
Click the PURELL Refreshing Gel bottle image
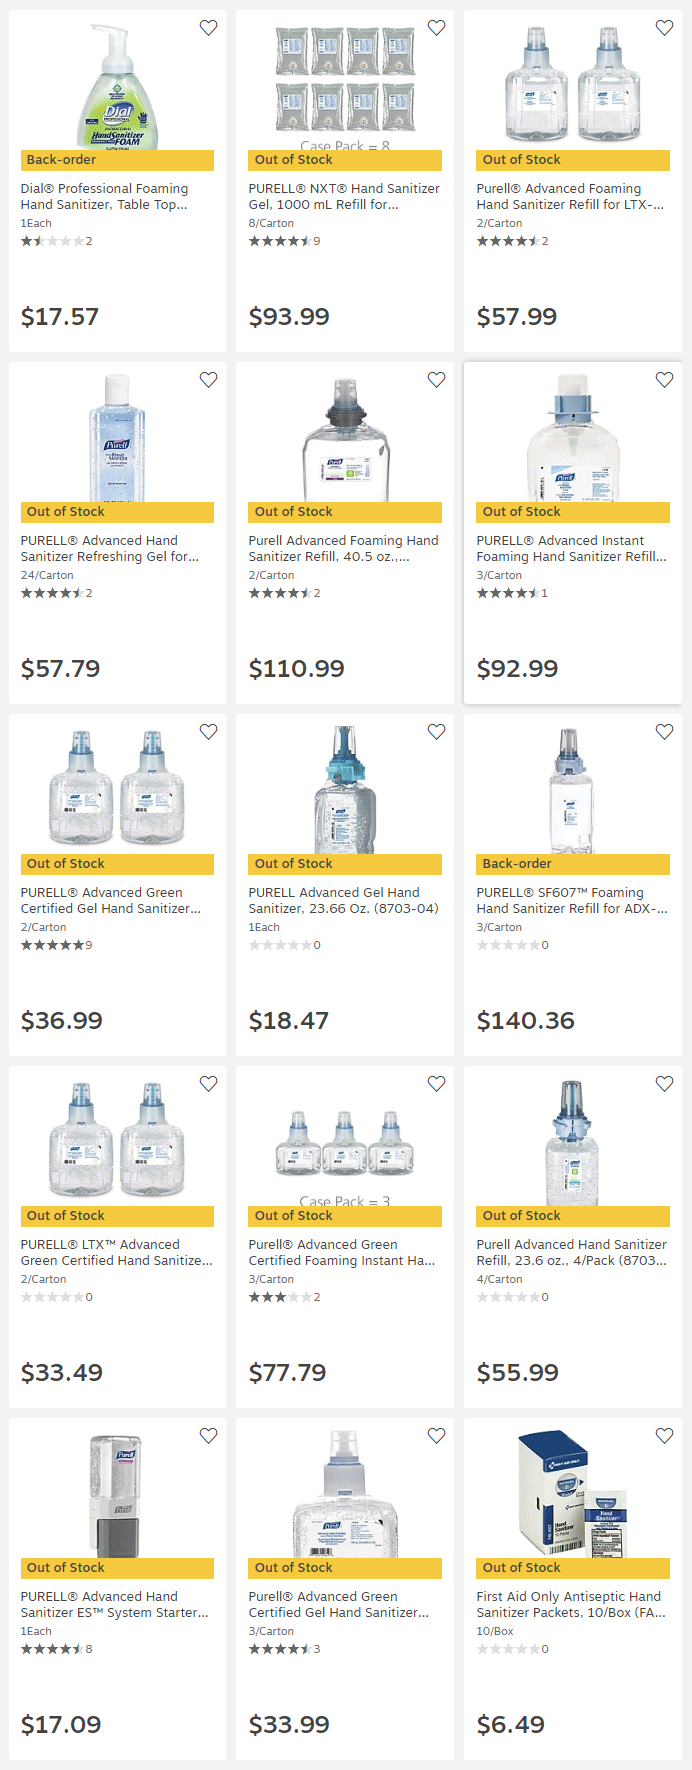[117, 438]
